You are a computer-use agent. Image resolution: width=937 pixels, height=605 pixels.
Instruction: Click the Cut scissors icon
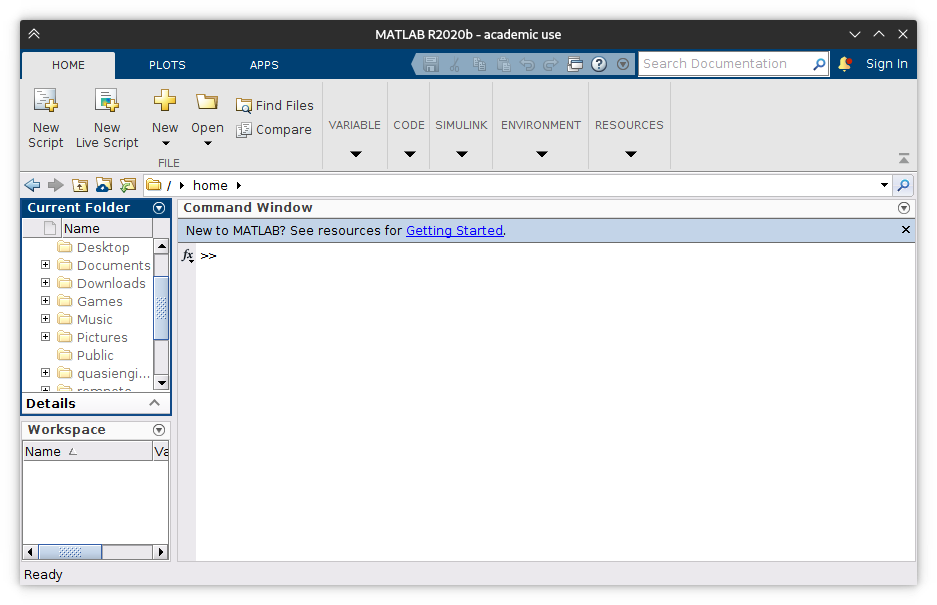455,64
